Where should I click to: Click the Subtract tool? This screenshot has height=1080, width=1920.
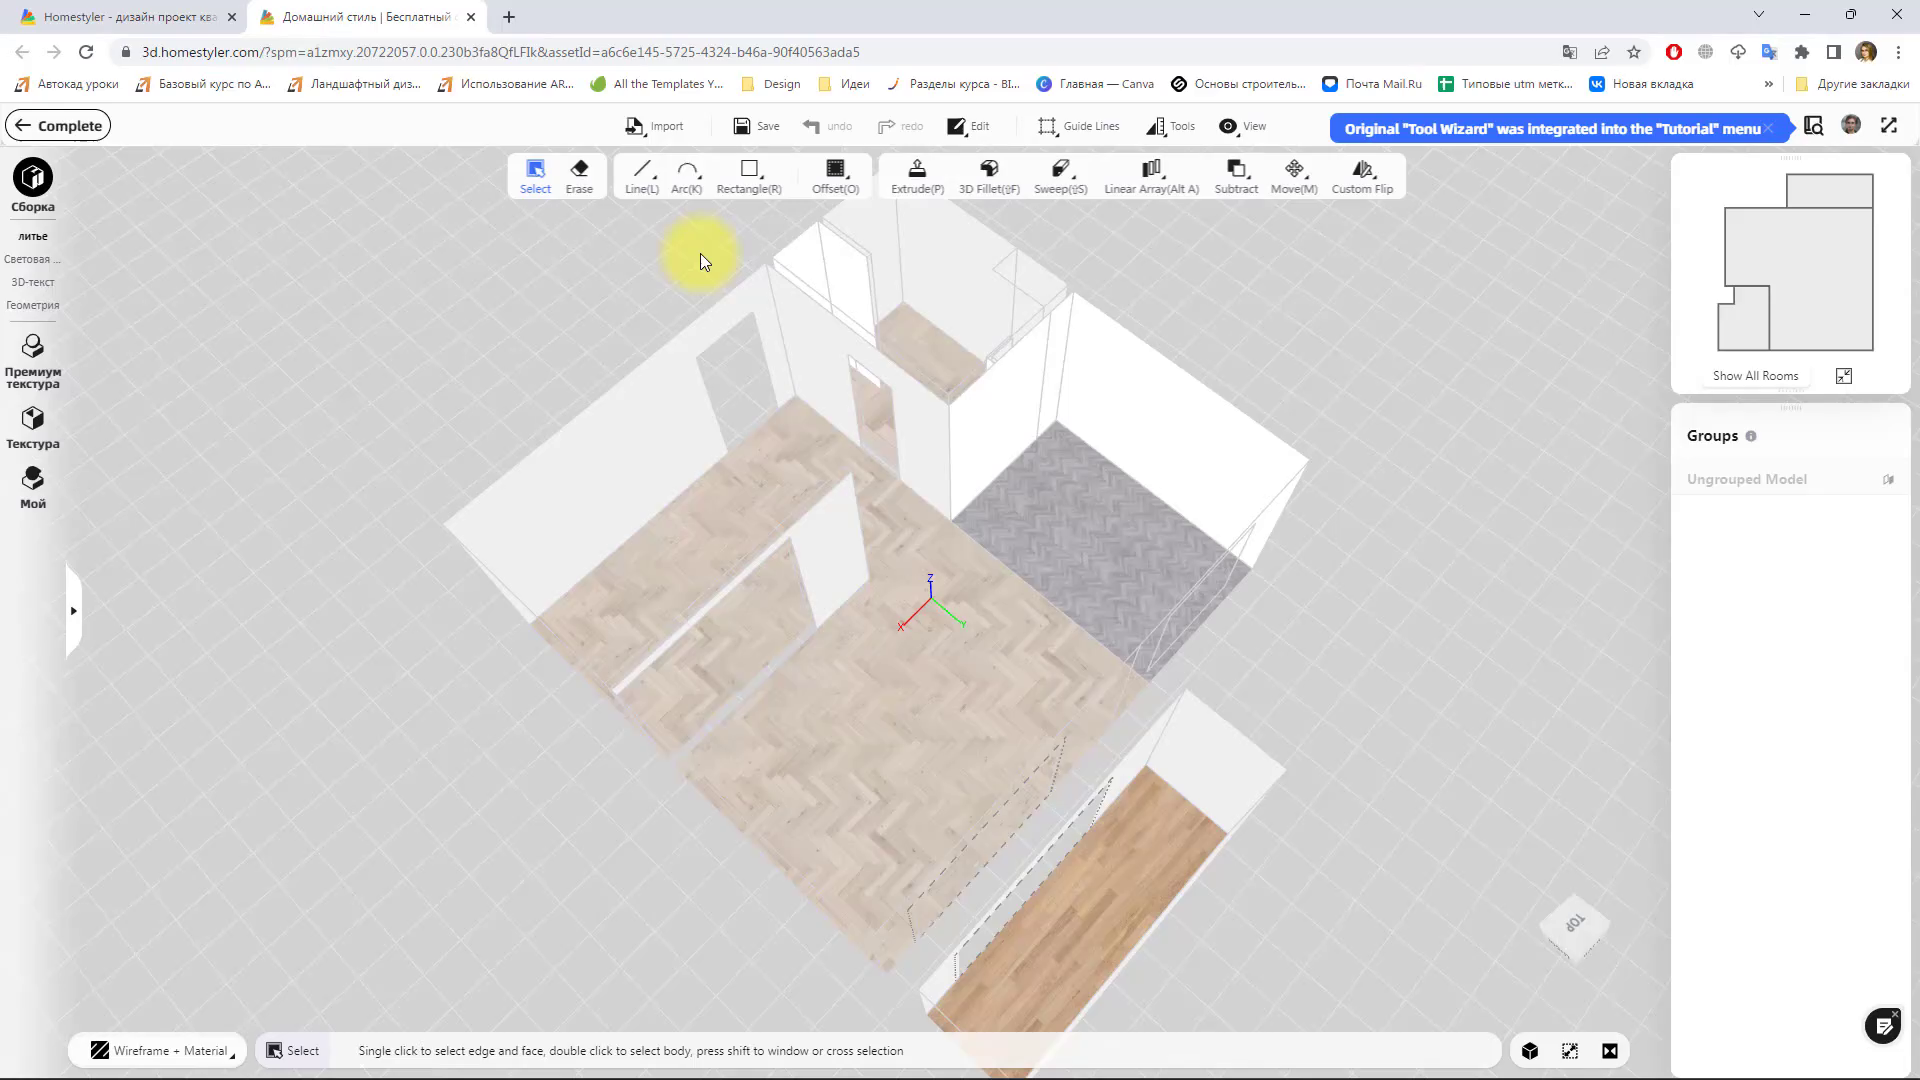1236,175
